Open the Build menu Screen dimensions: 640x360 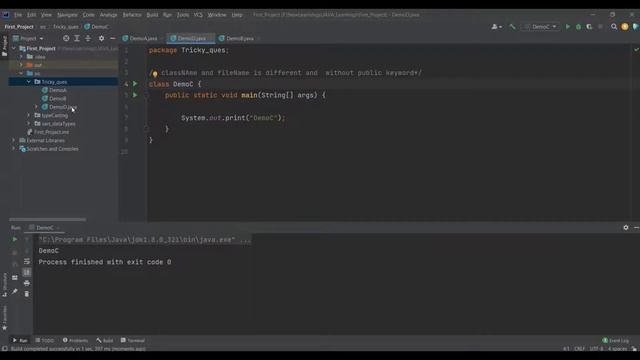pos(152,15)
